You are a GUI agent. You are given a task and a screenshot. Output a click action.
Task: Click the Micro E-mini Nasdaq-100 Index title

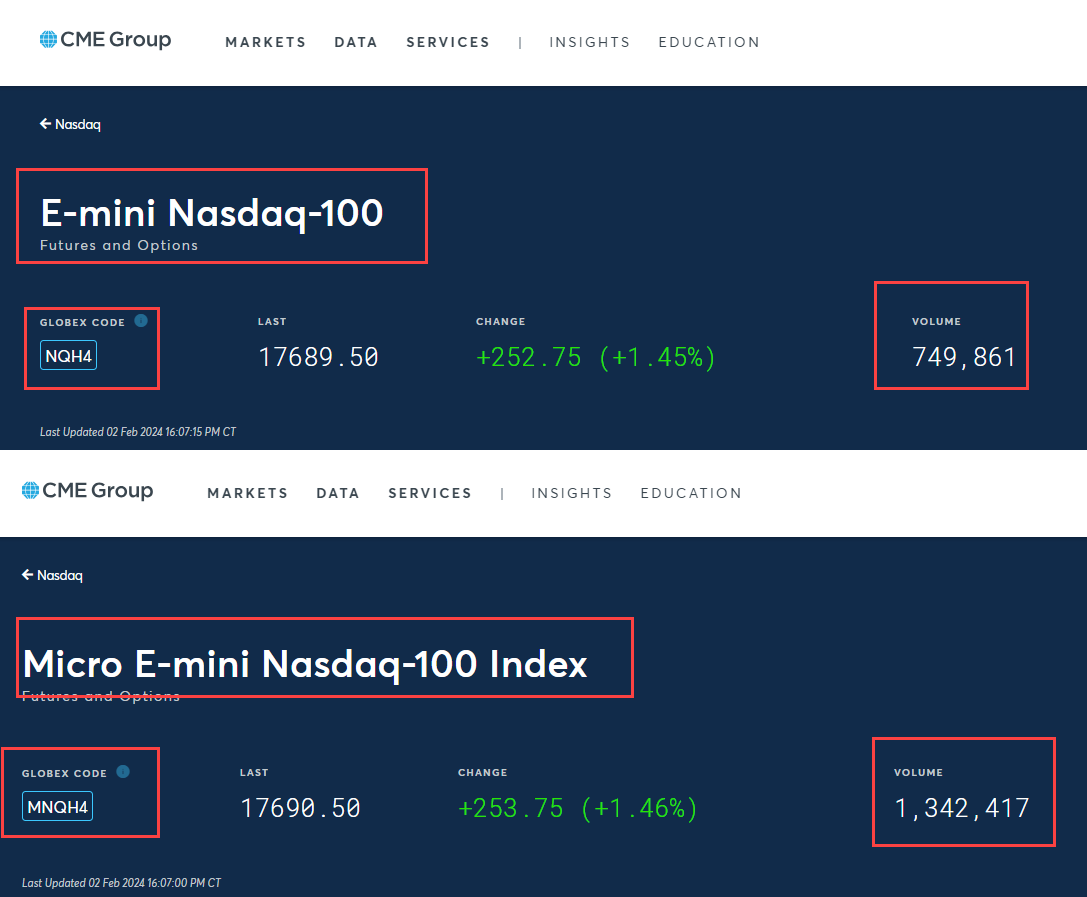[305, 664]
